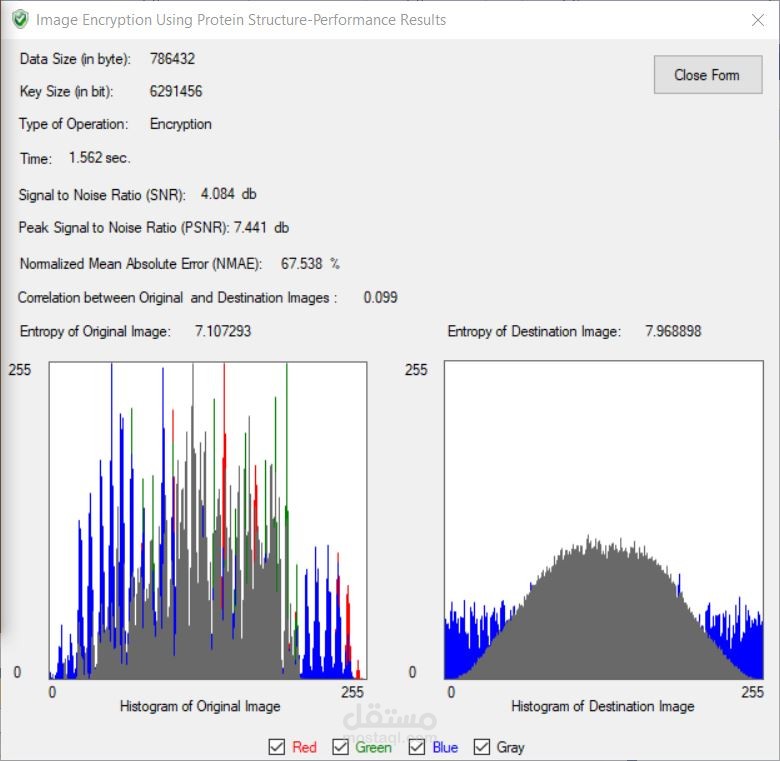Click the original image entropy 7.107293

tap(223, 331)
